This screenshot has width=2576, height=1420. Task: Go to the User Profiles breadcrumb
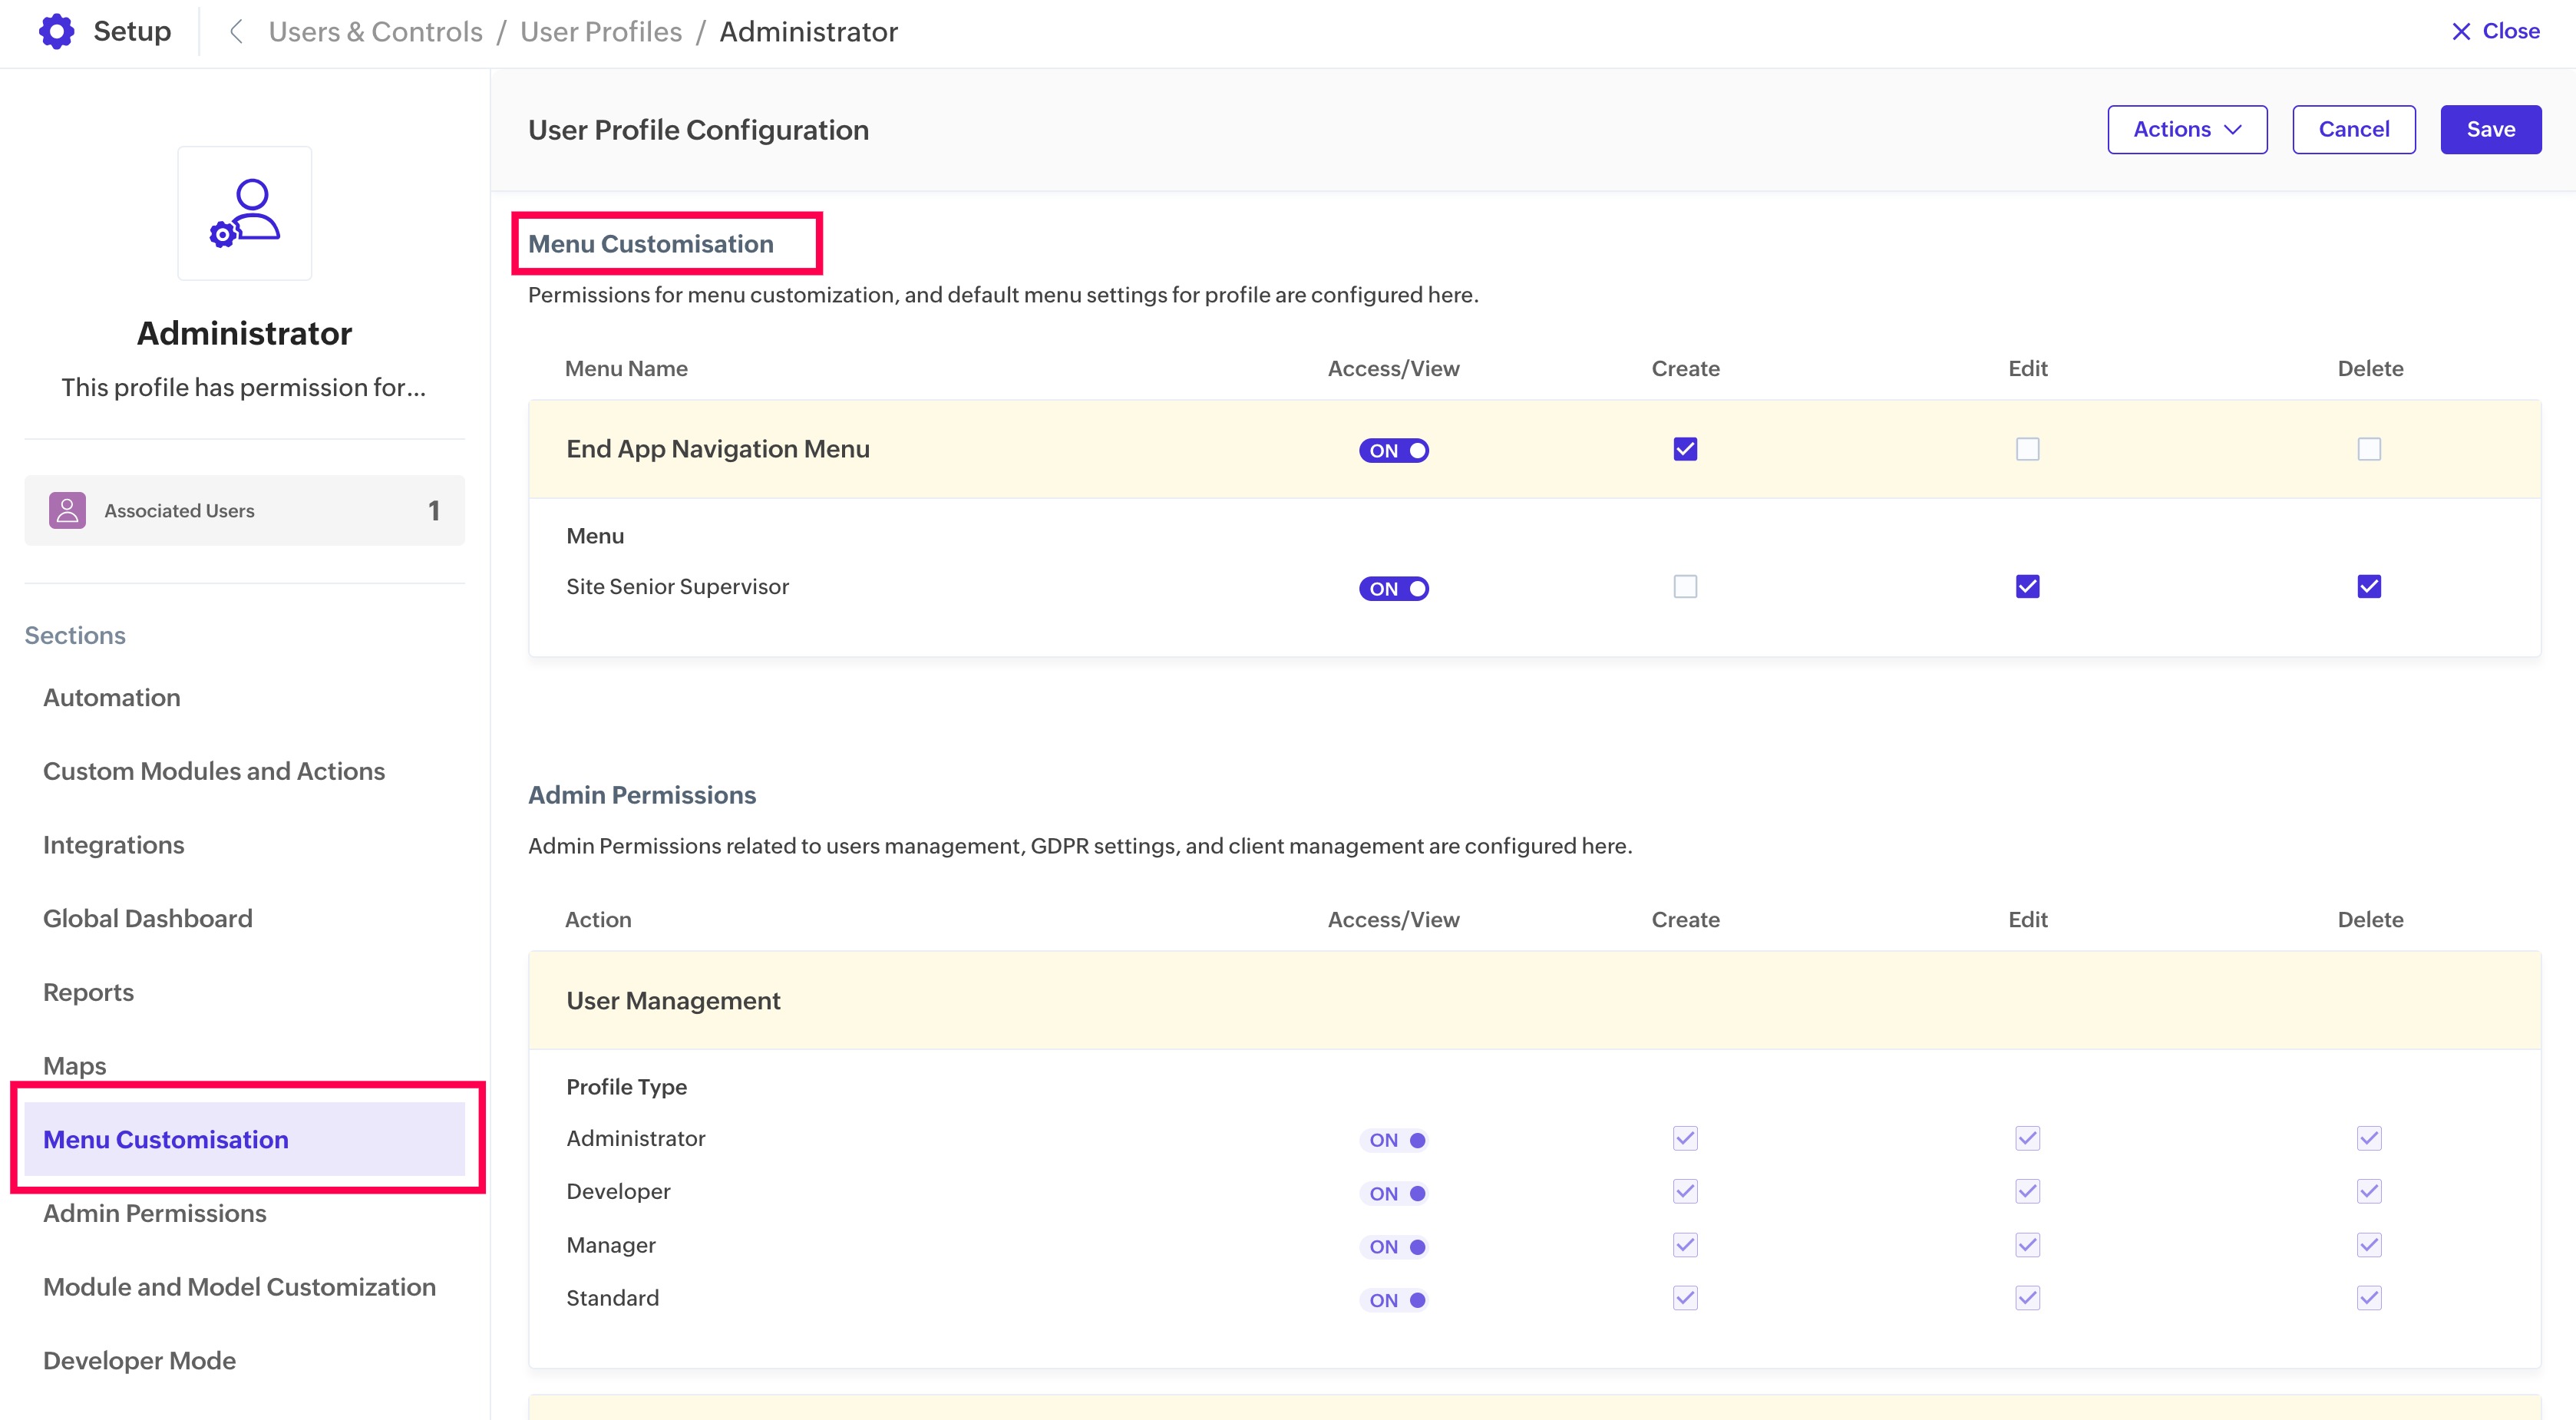[601, 32]
